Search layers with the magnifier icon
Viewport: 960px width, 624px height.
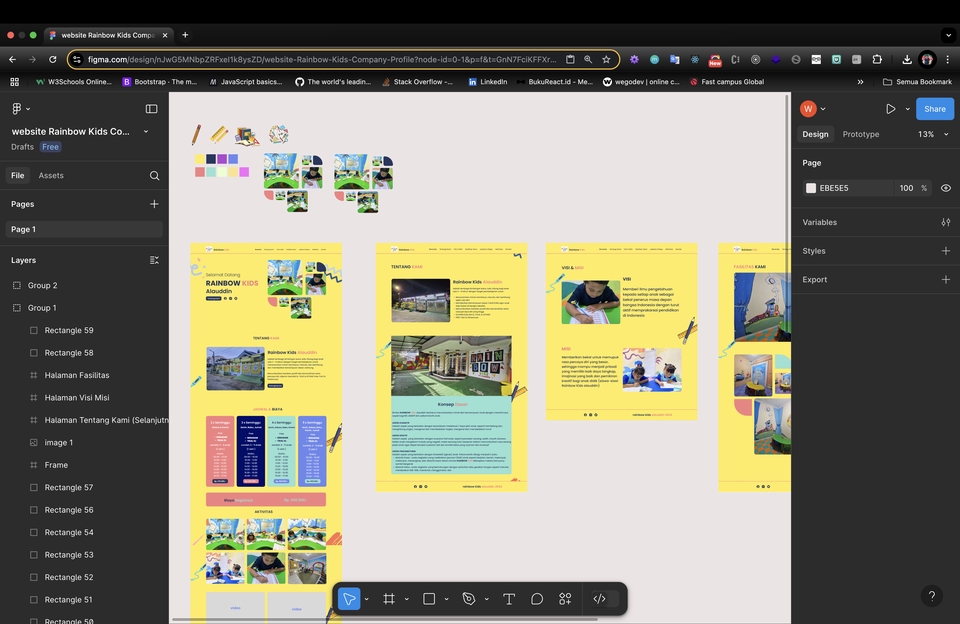coord(154,176)
